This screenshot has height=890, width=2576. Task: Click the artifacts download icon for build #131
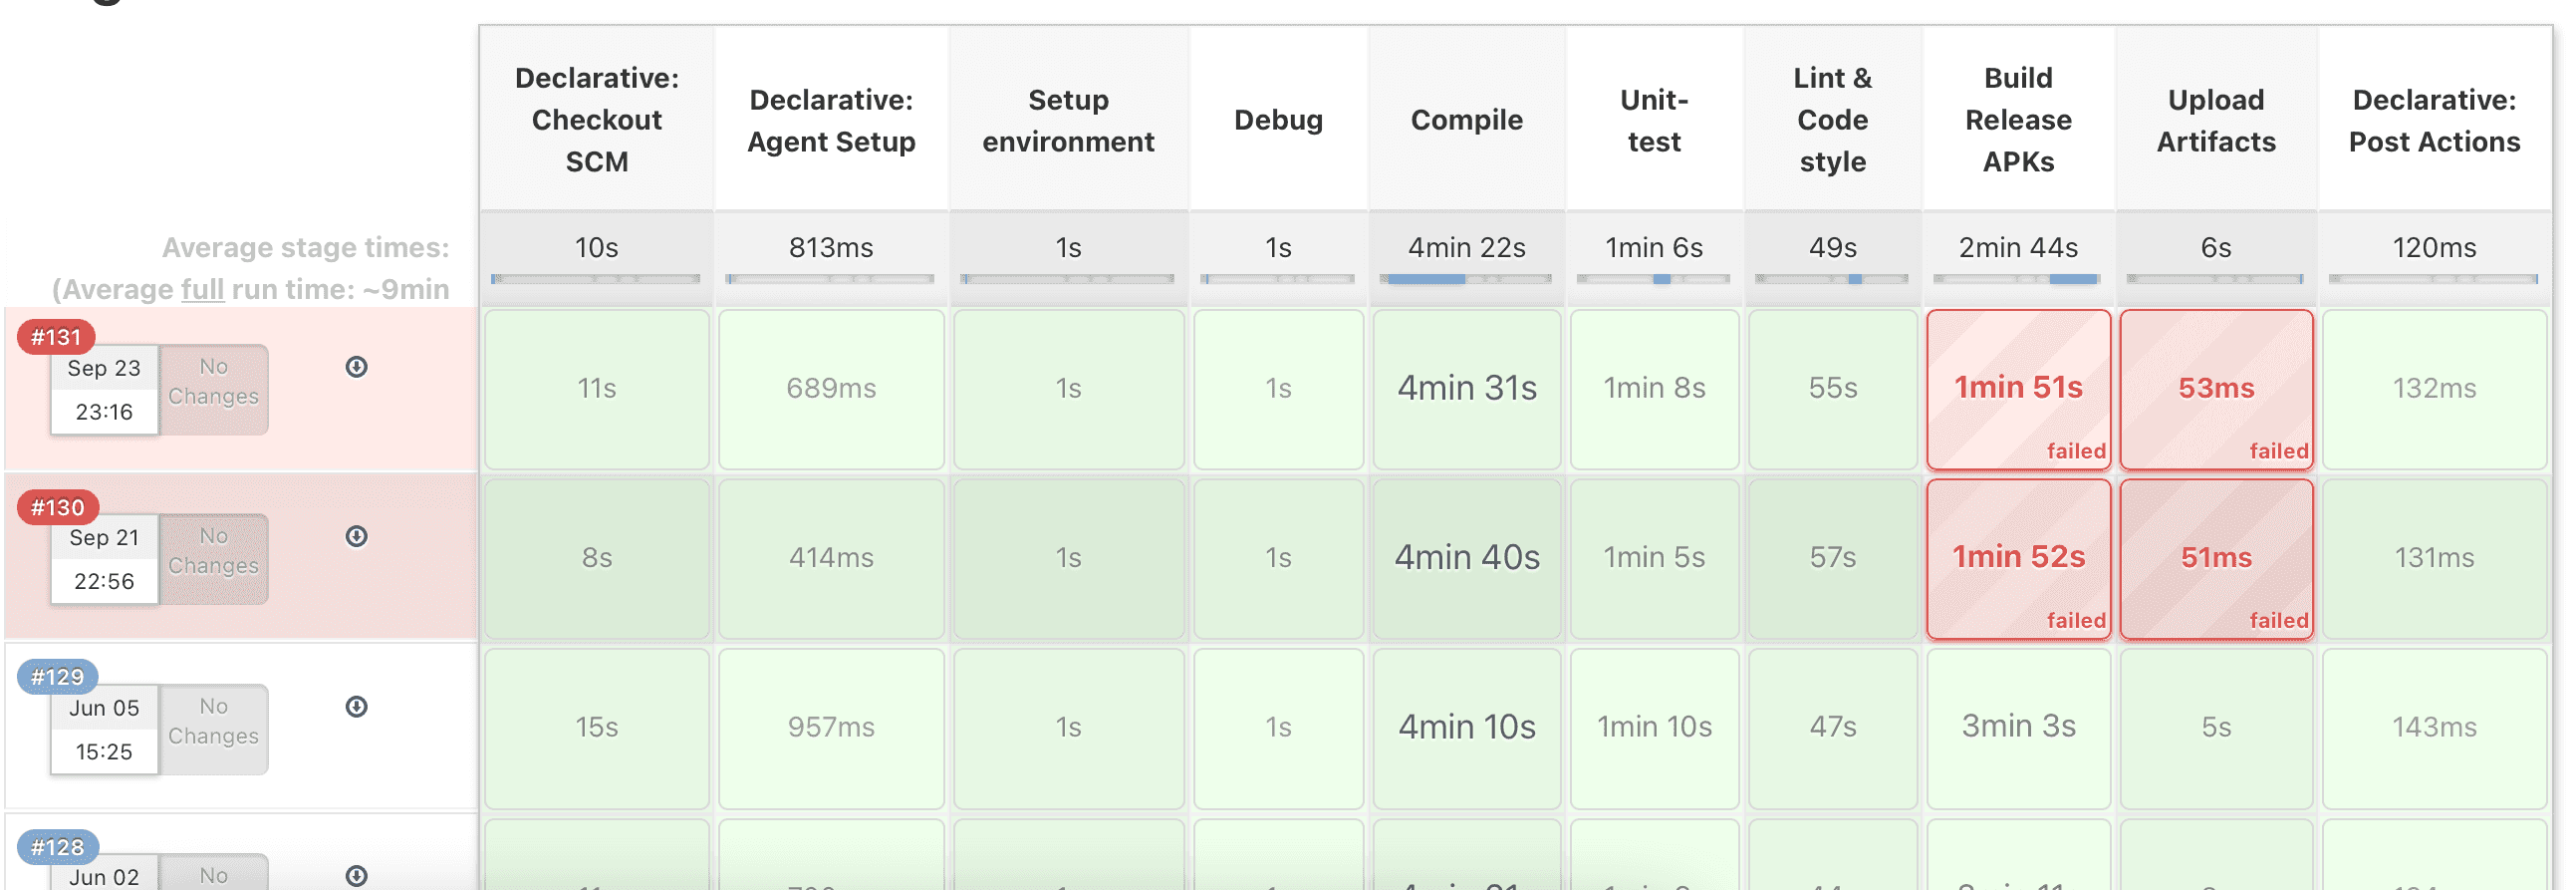356,367
